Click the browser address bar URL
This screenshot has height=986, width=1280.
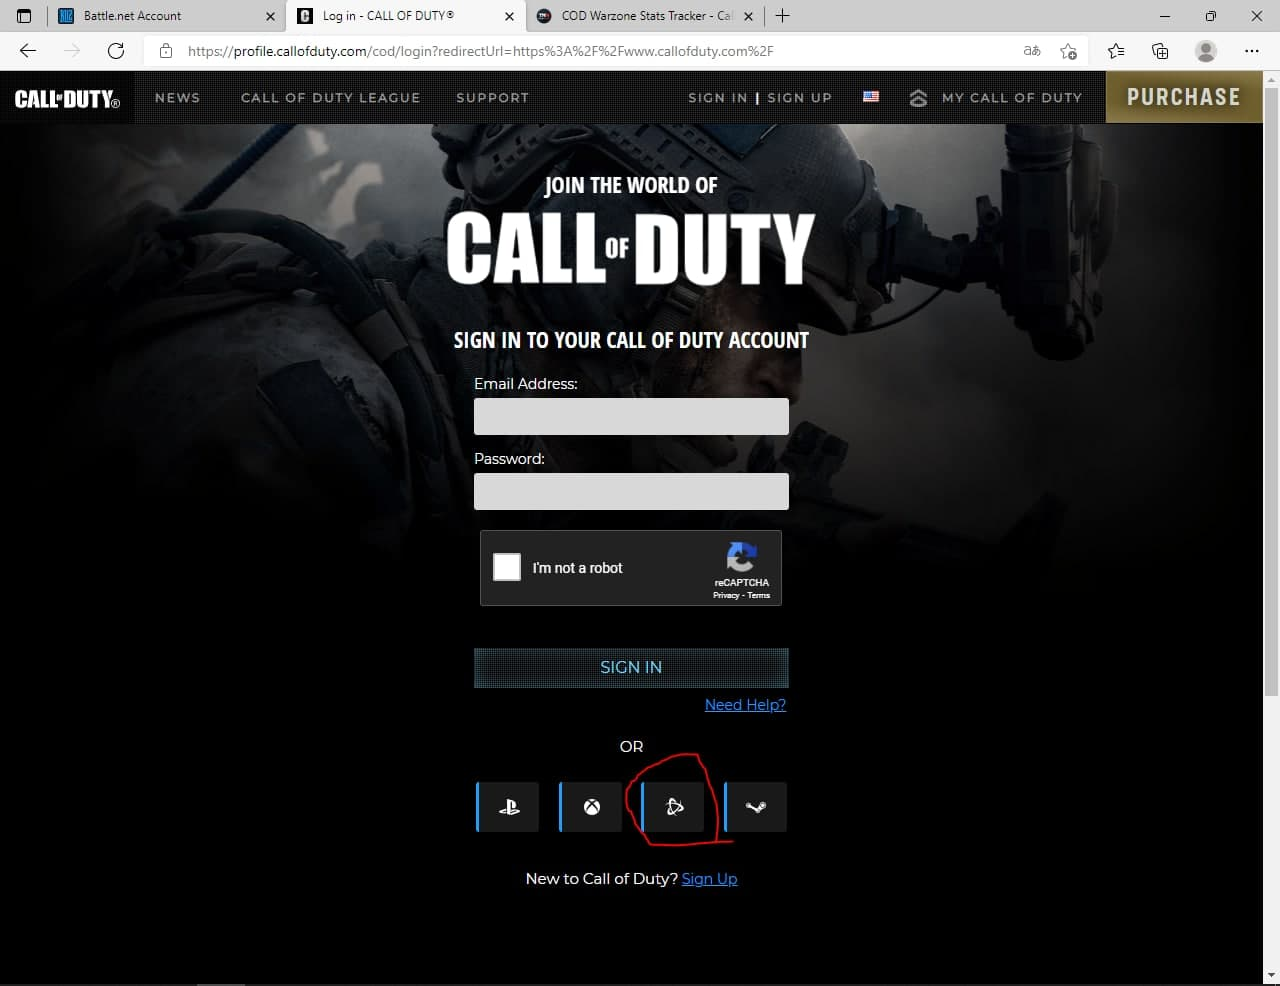tap(480, 51)
